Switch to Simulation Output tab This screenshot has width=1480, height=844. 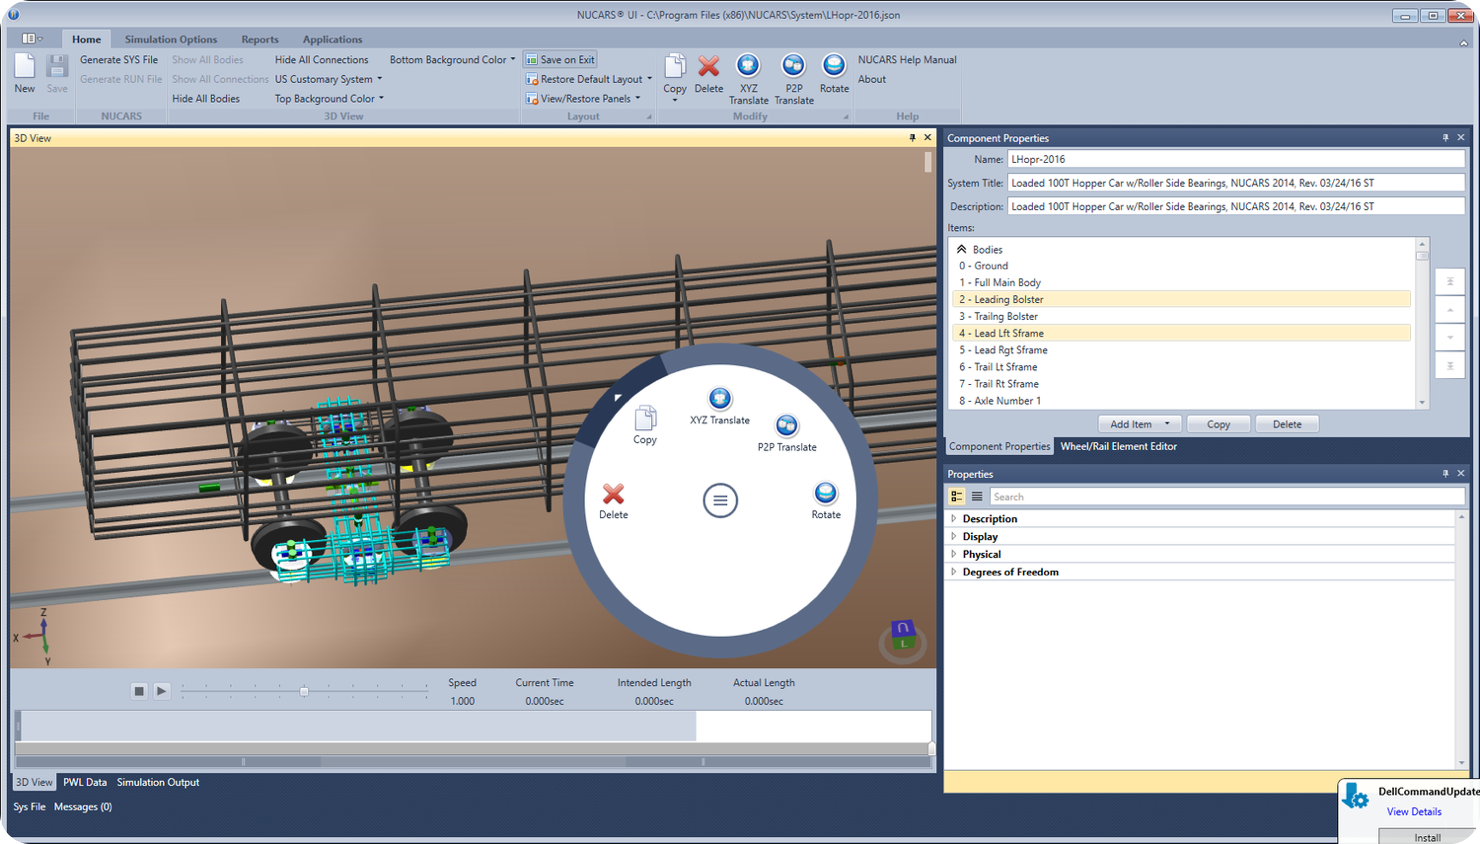158,782
